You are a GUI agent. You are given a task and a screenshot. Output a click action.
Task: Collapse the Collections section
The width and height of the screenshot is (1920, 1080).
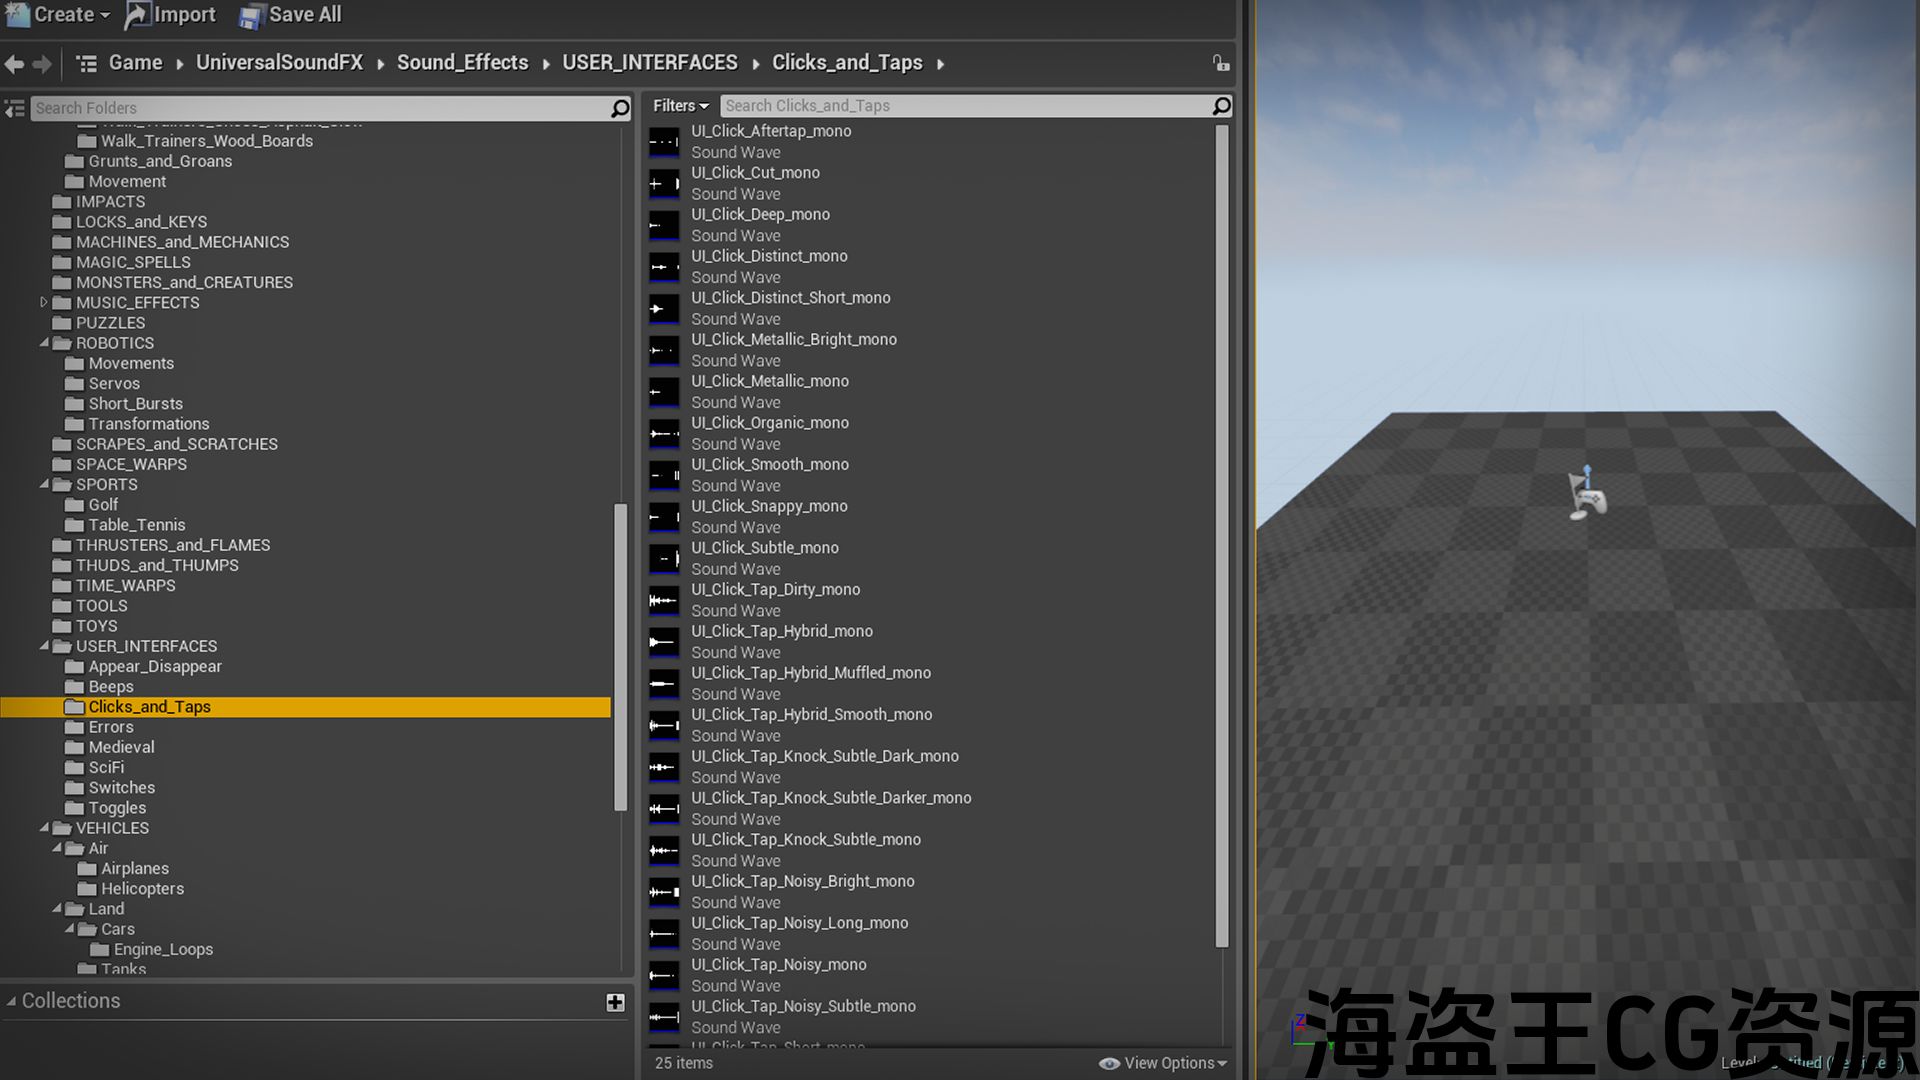[11, 1001]
